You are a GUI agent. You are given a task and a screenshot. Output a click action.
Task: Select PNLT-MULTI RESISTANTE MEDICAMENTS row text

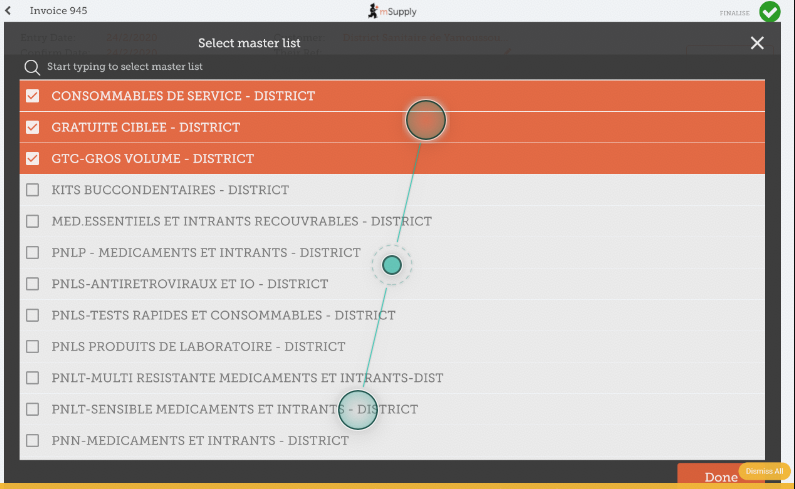click(x=247, y=378)
